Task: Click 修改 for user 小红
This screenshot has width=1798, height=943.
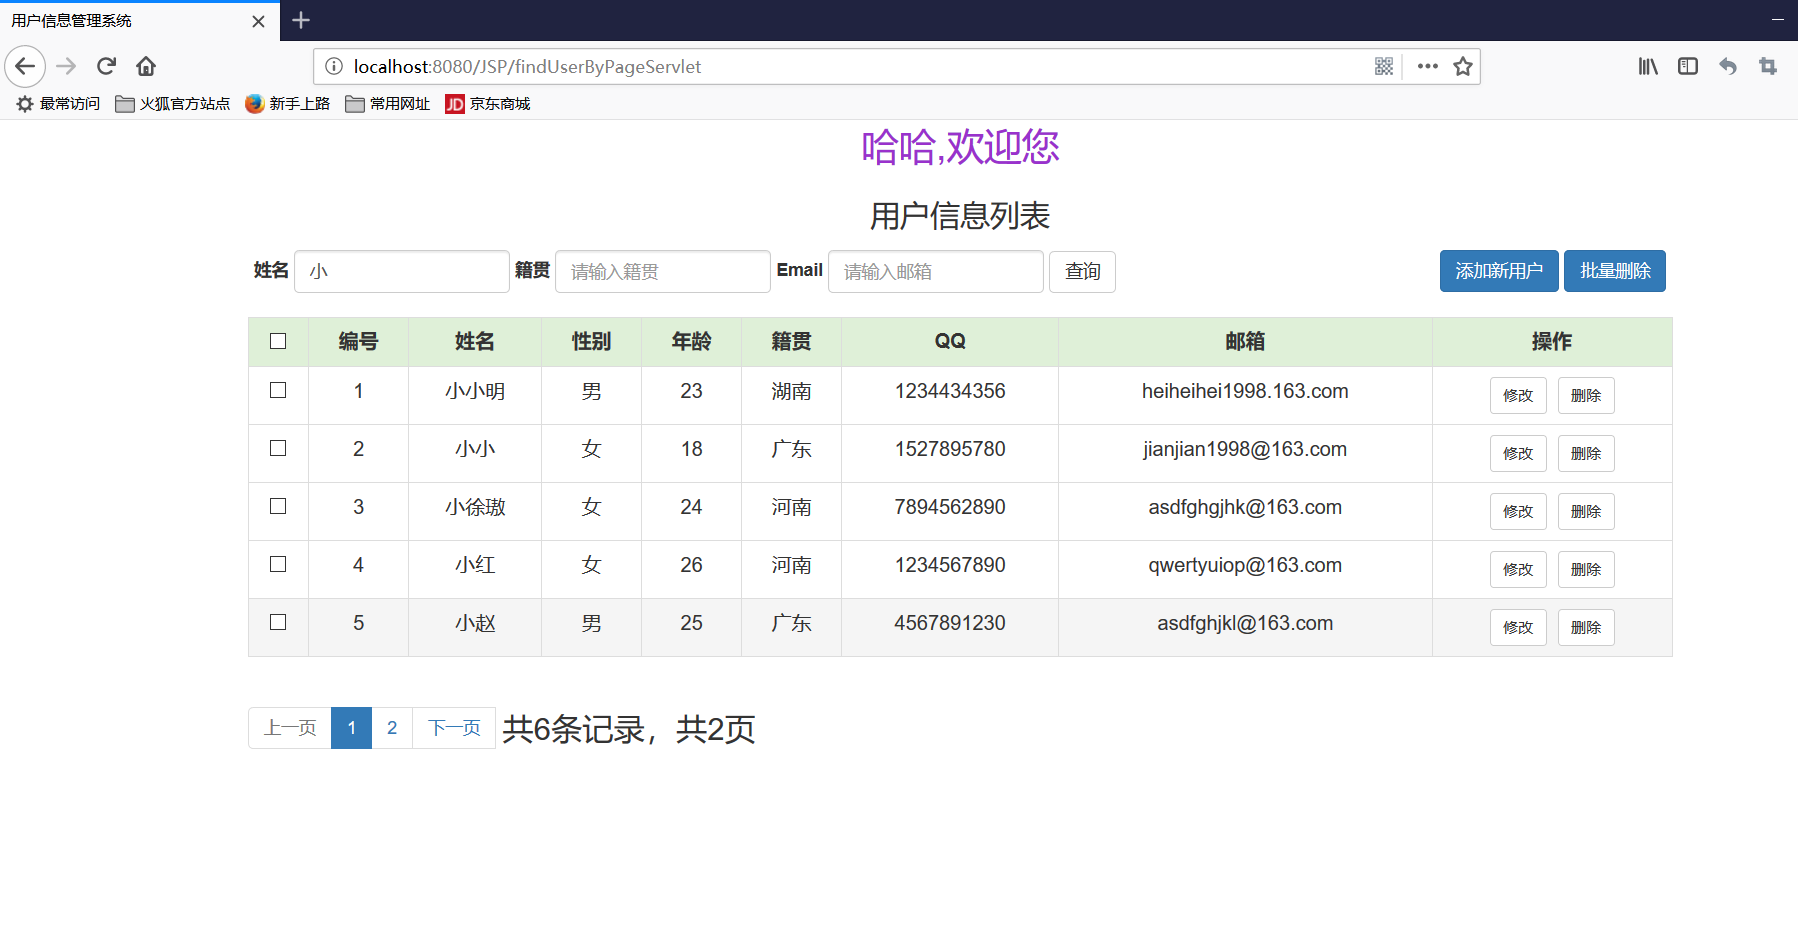Action: 1518,569
